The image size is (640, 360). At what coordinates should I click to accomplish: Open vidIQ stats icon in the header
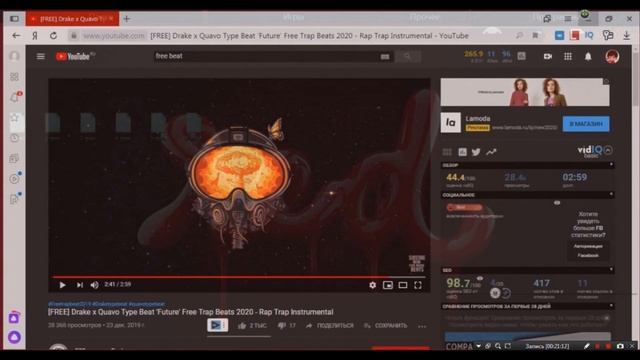pos(521,56)
